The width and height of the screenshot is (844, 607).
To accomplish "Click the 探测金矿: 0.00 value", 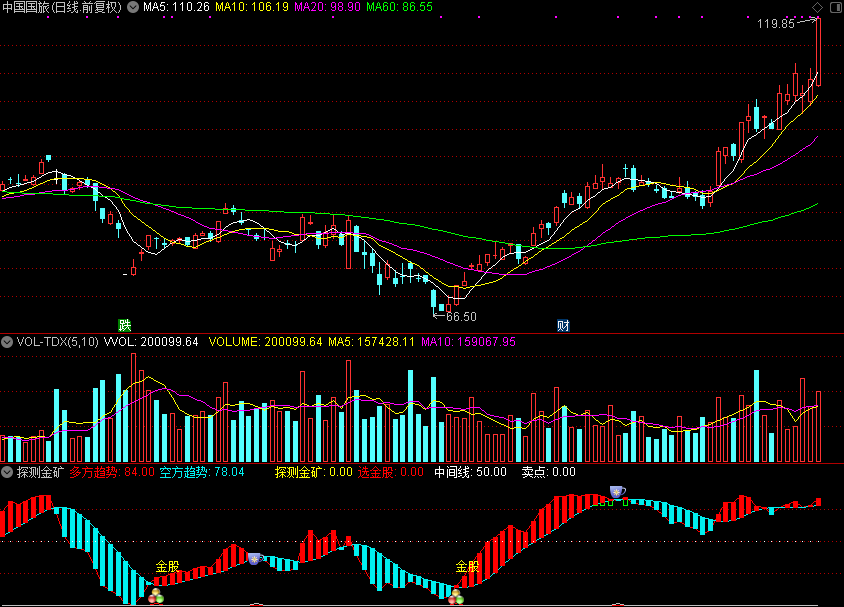I will [x=314, y=472].
